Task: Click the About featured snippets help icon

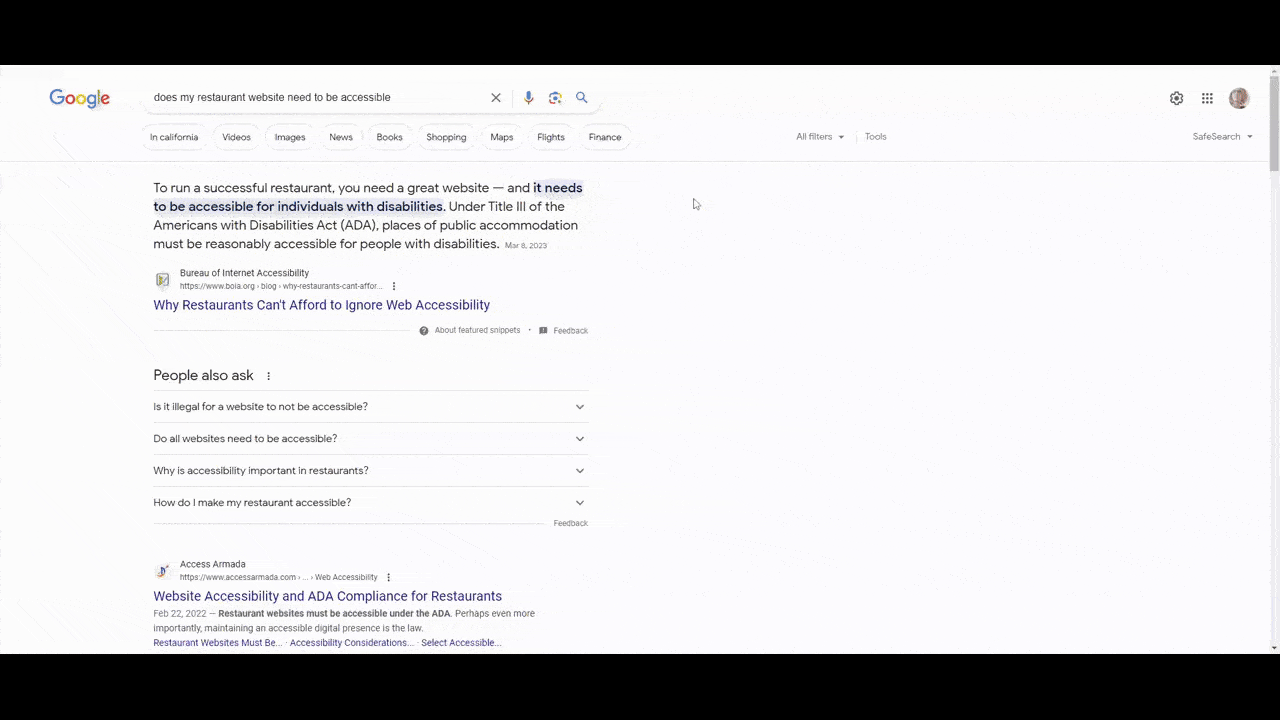Action: [x=424, y=331]
